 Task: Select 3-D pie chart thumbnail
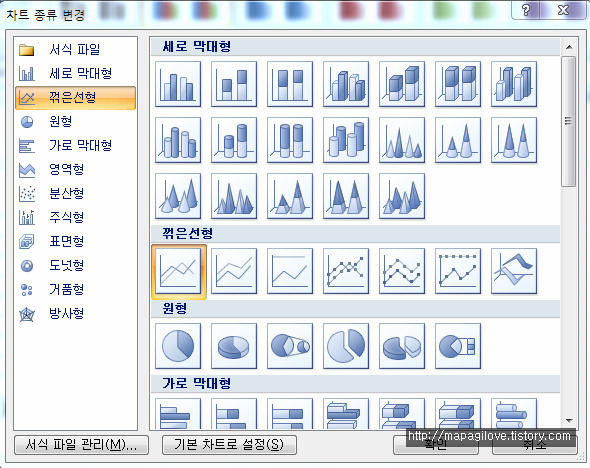[x=234, y=346]
